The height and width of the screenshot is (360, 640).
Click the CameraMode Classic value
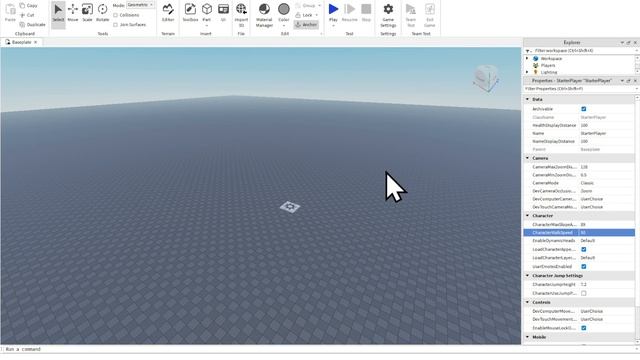click(607, 183)
